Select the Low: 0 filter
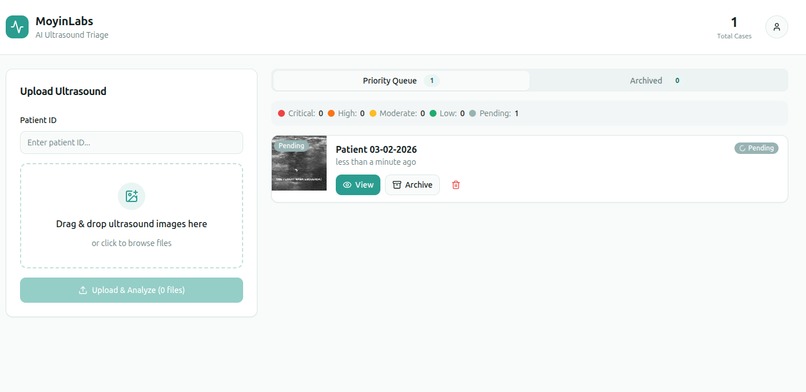 click(x=447, y=113)
